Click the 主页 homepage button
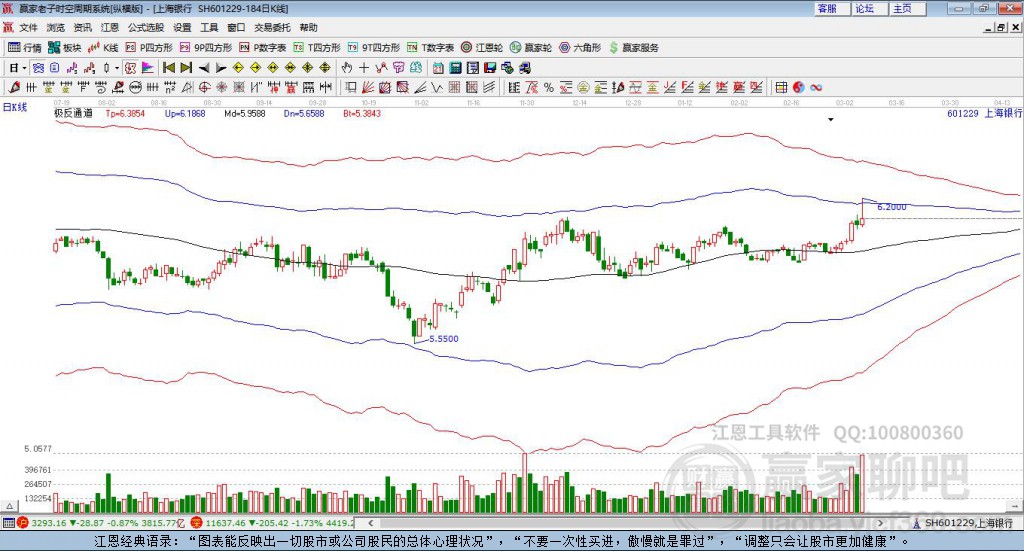 coord(908,8)
